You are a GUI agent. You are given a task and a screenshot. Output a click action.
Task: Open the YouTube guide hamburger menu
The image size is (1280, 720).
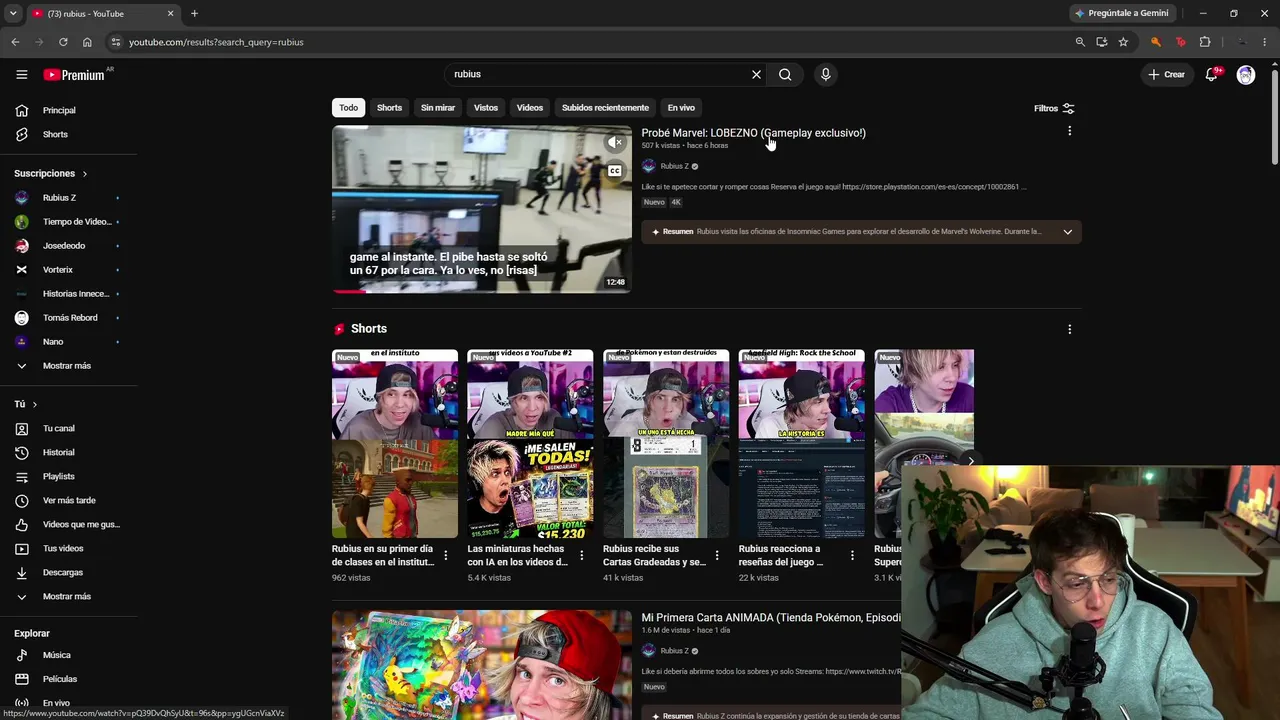tap(21, 74)
